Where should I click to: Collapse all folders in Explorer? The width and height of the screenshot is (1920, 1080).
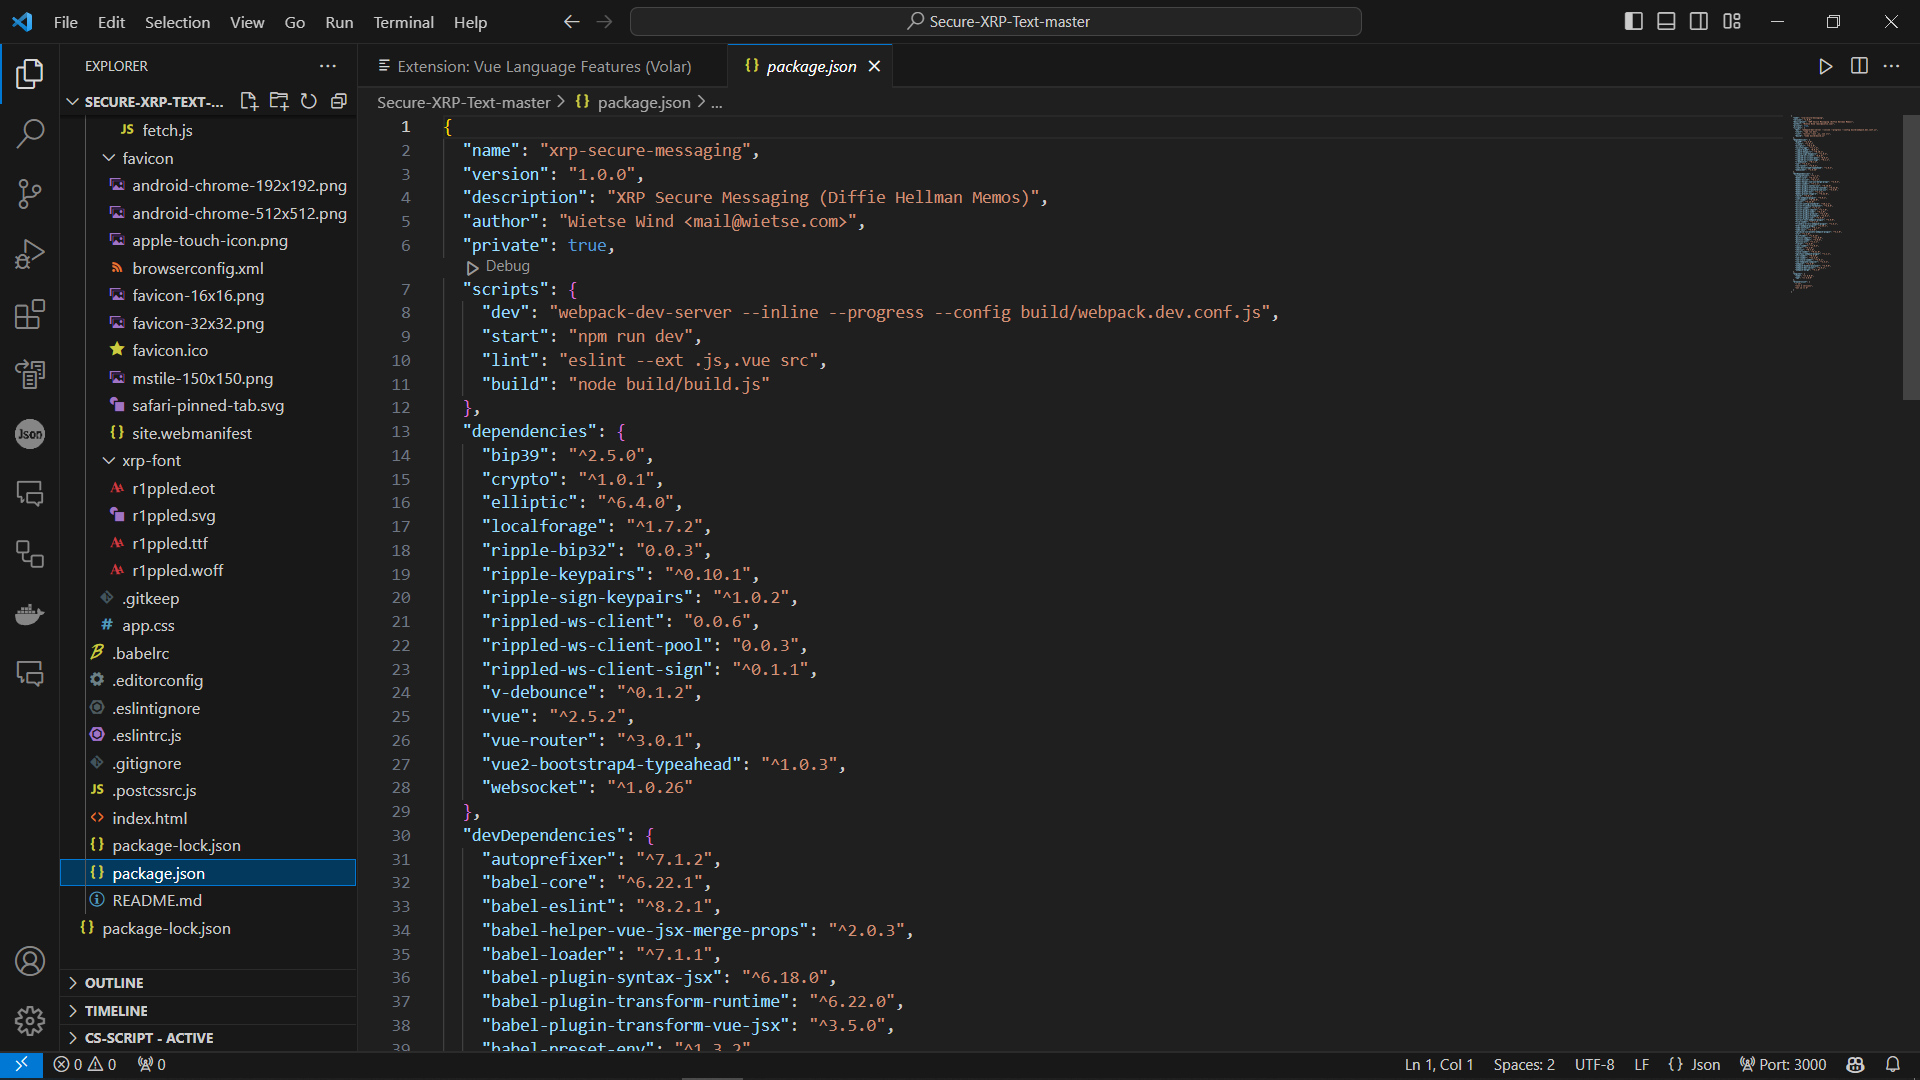tap(339, 101)
